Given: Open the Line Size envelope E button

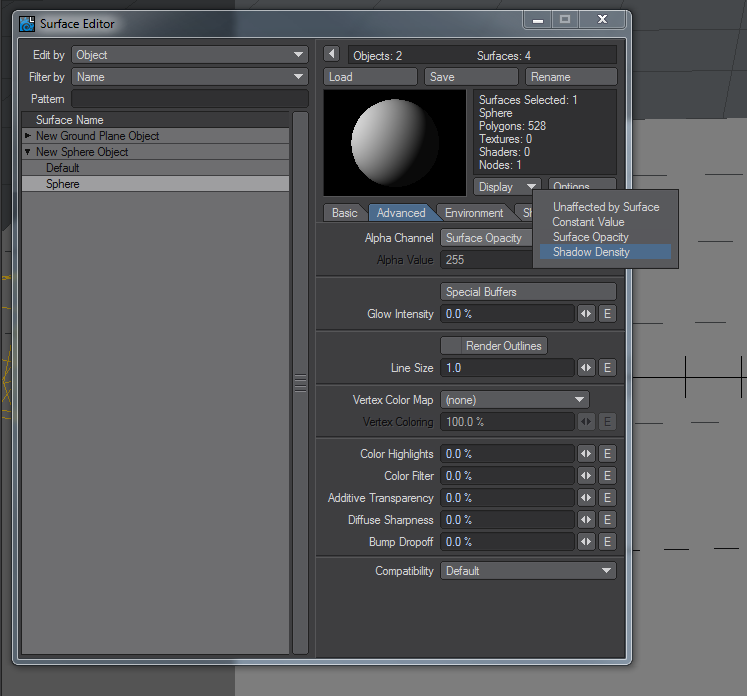Looking at the screenshot, I should tap(607, 368).
